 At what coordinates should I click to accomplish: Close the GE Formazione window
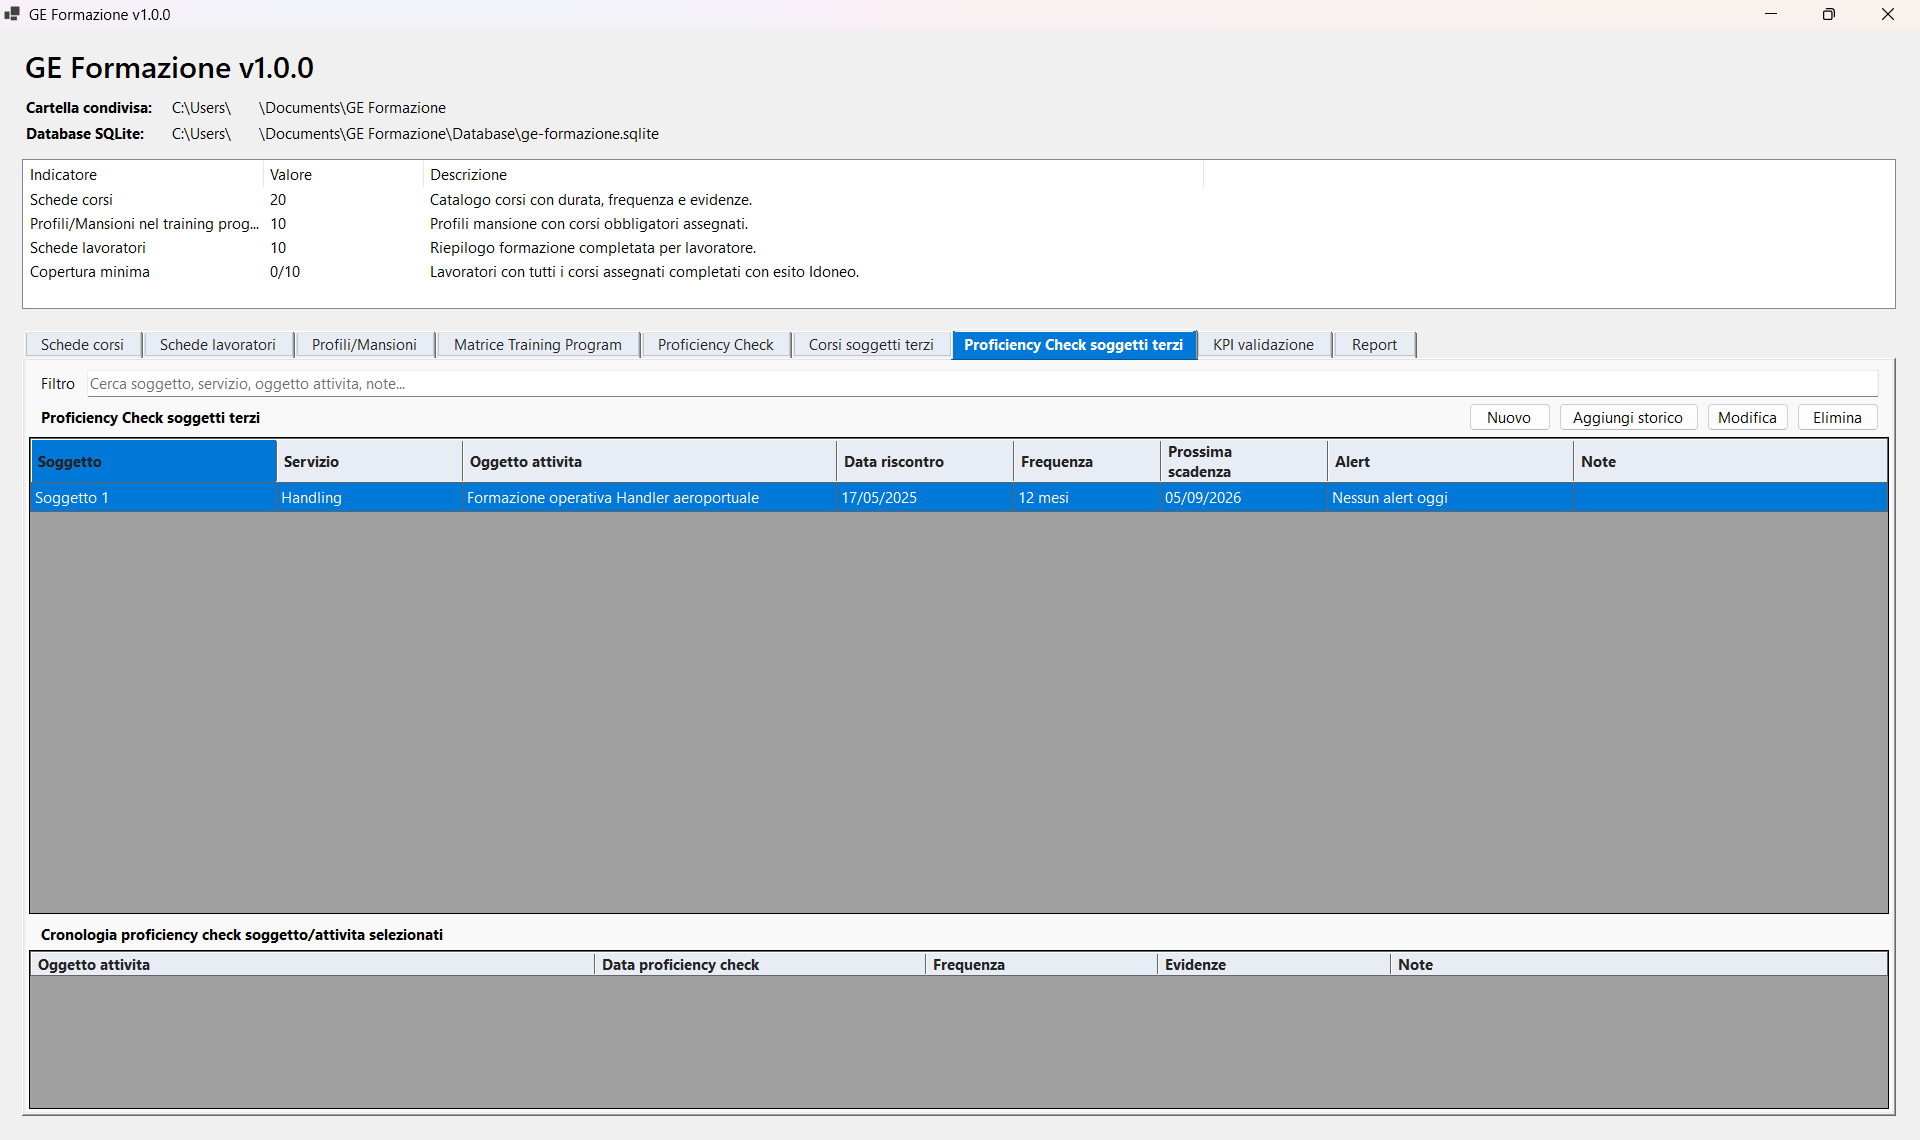pyautogui.click(x=1888, y=14)
